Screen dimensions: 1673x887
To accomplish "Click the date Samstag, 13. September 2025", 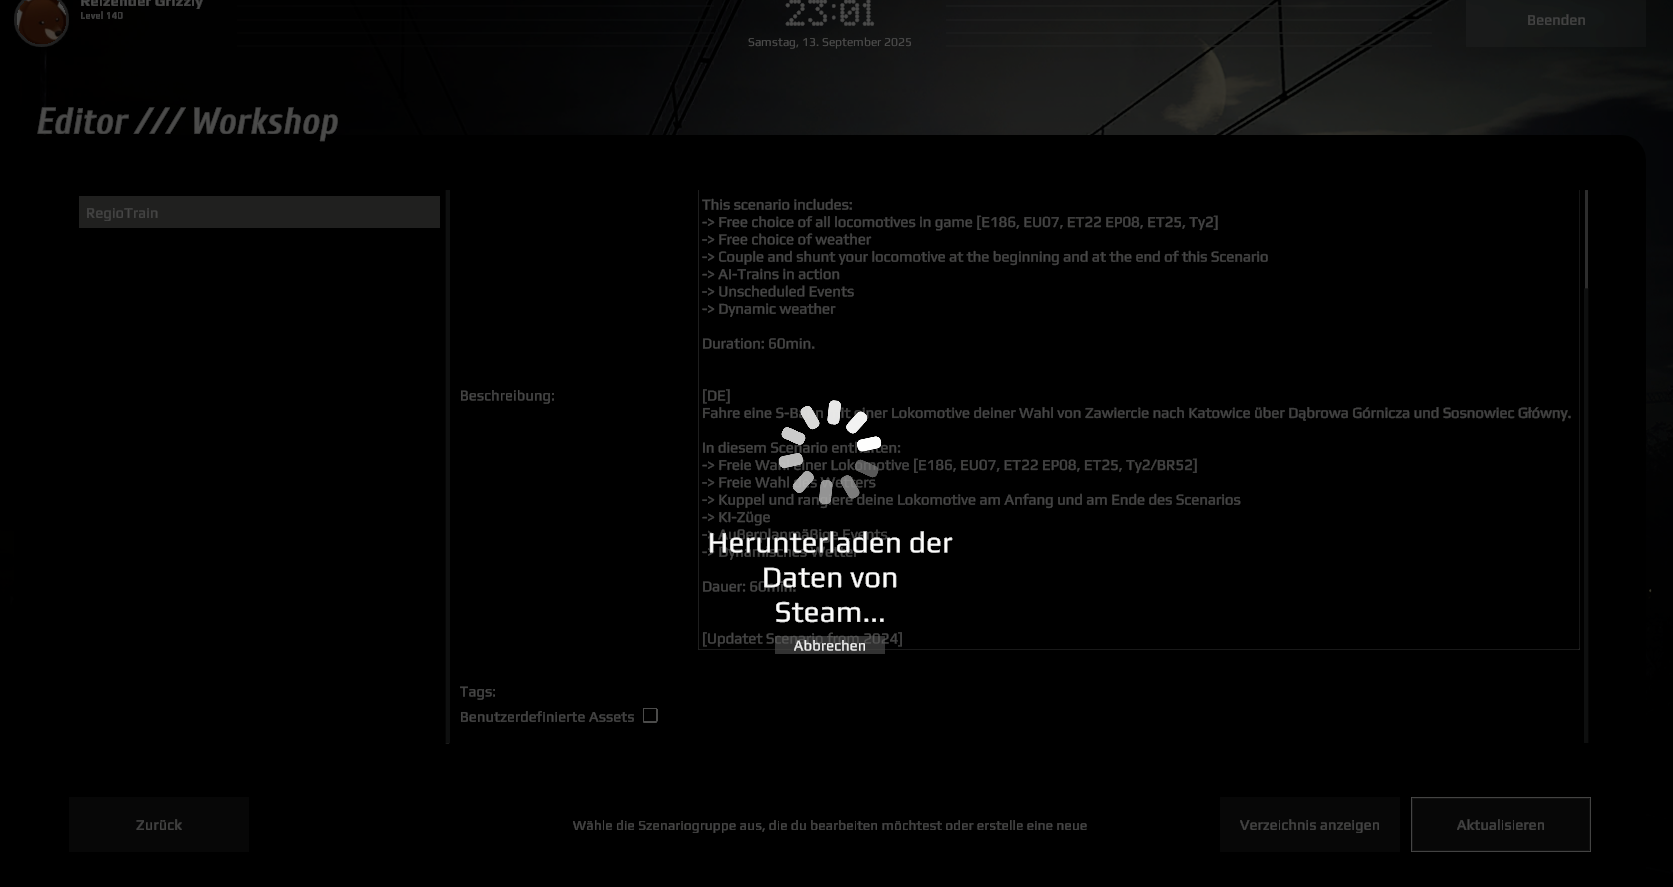I will (830, 42).
